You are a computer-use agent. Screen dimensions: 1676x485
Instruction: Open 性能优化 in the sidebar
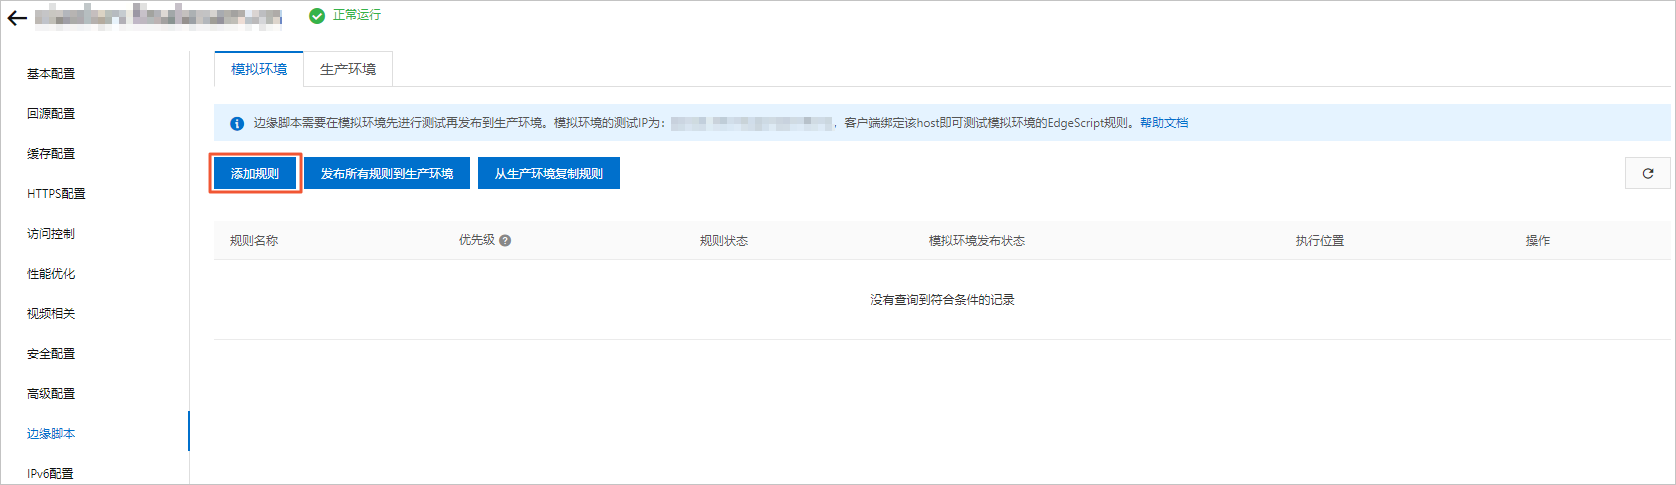point(51,274)
